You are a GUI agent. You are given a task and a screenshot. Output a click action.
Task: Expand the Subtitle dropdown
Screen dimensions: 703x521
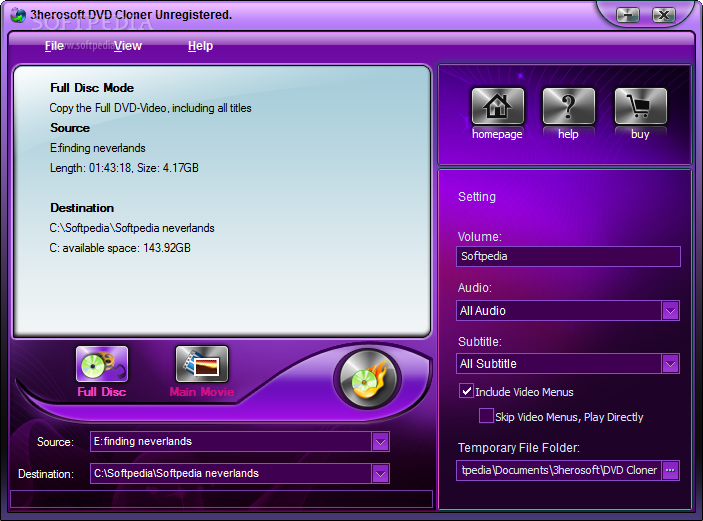670,364
